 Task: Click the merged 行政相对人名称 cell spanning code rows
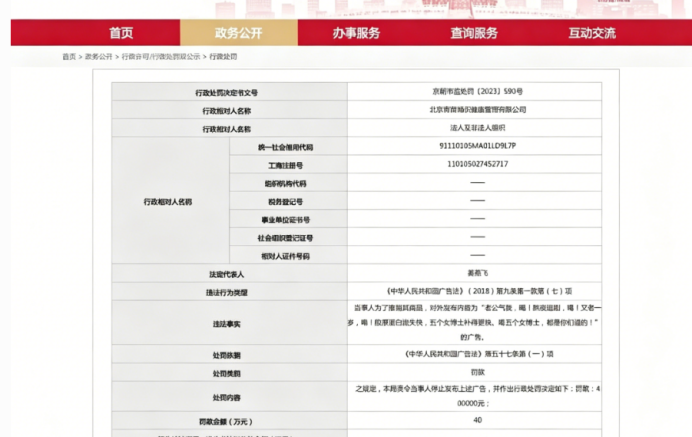[x=170, y=201]
